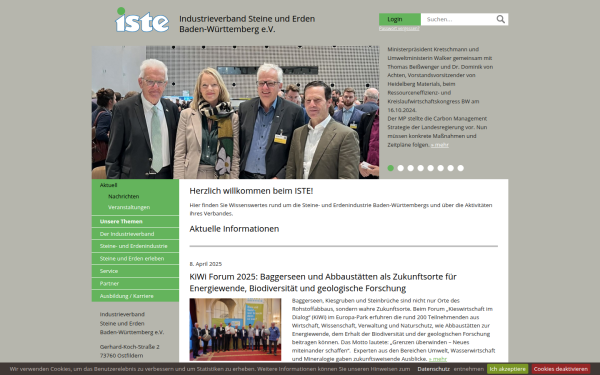Image resolution: width=600 pixels, height=375 pixels.
Task: Select the first slider dot
Action: click(390, 168)
